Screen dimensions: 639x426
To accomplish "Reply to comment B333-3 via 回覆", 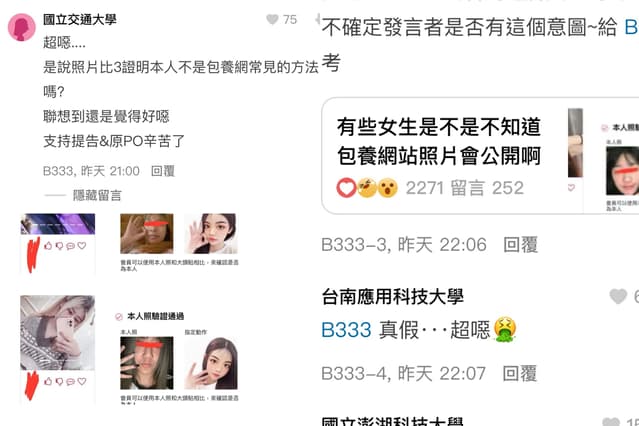I will point(520,245).
